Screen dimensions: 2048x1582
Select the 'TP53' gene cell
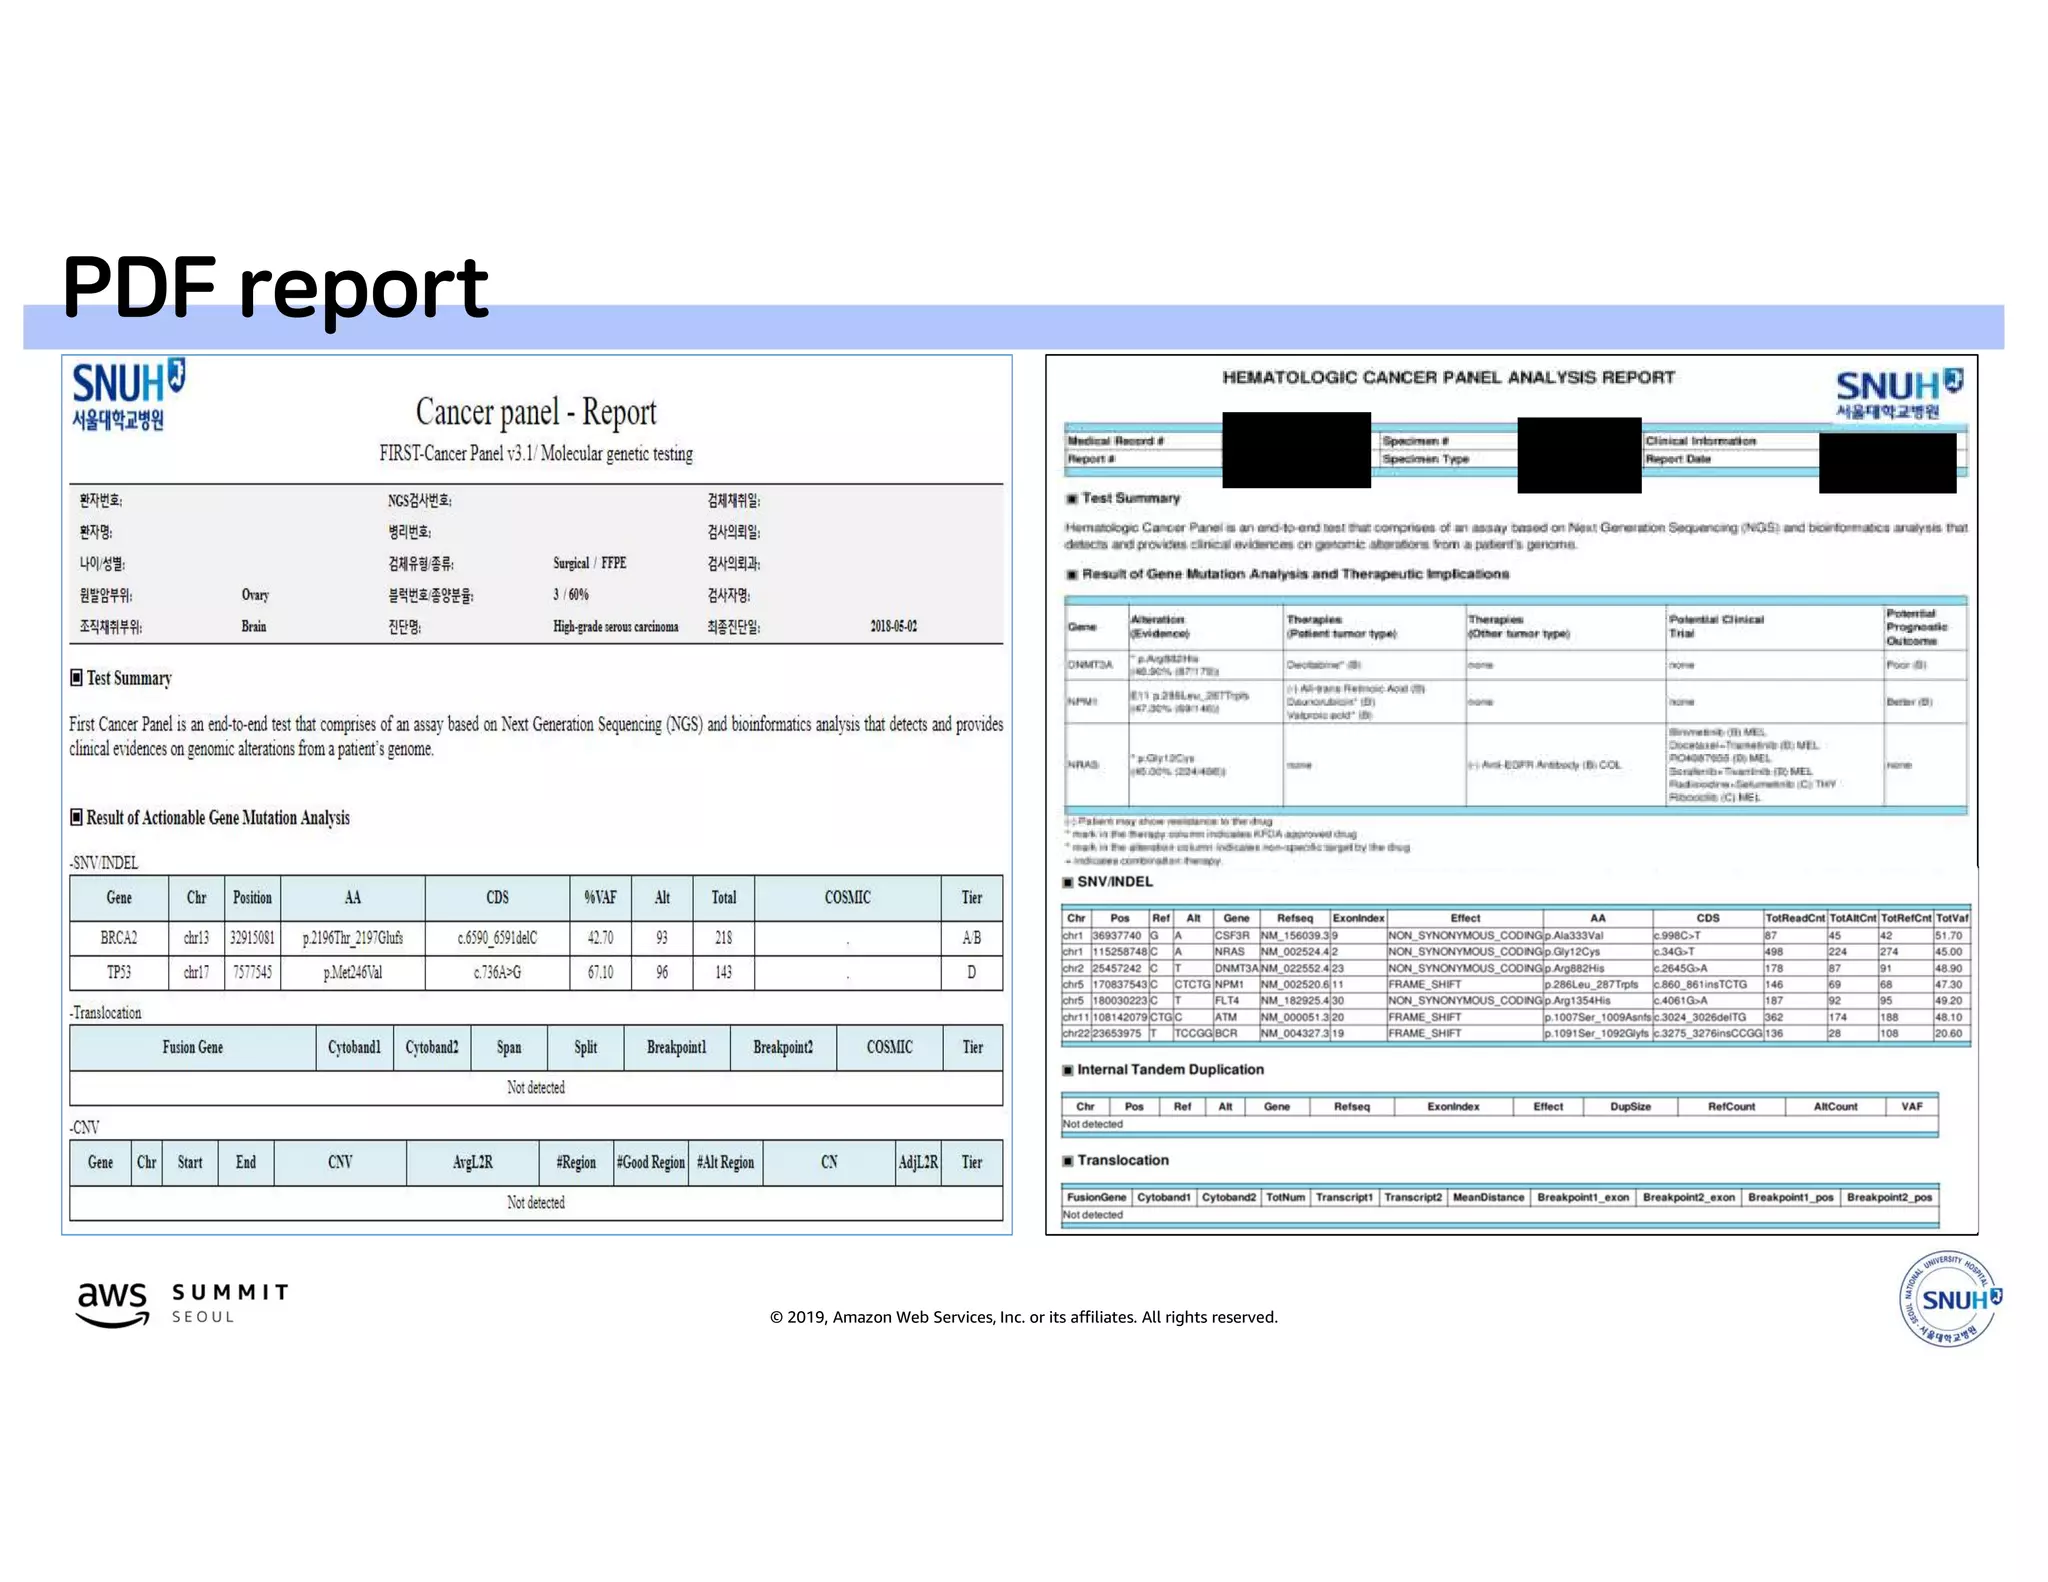coord(119,972)
